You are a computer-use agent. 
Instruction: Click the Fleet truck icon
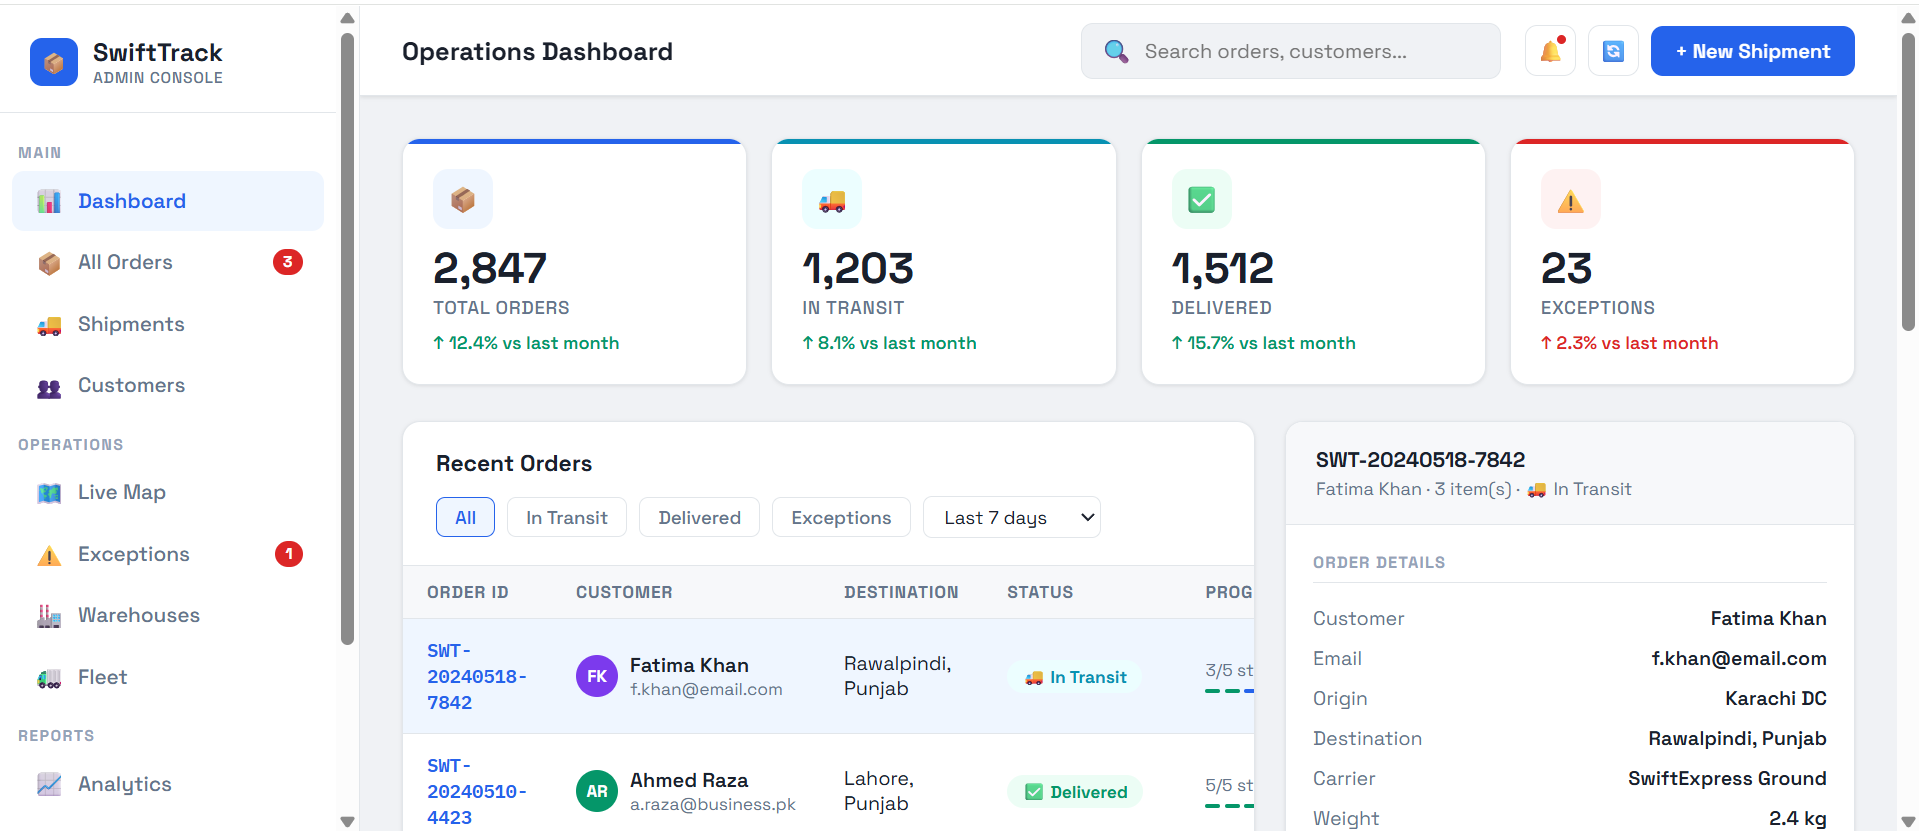coord(49,678)
